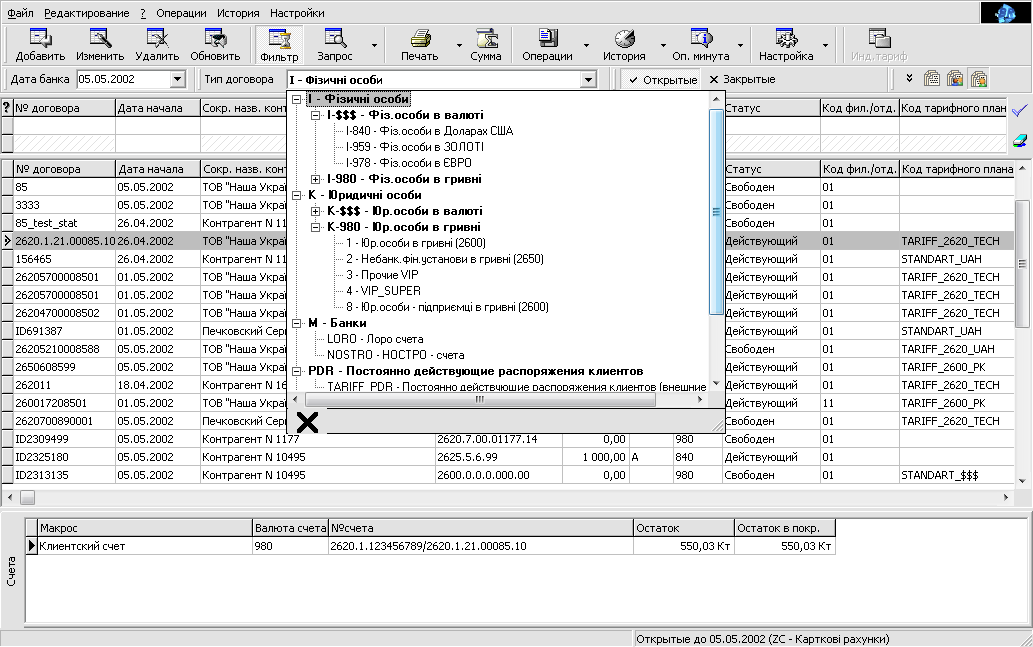
Task: Open the Оп. минута dropdown arrow
Action: 740,45
